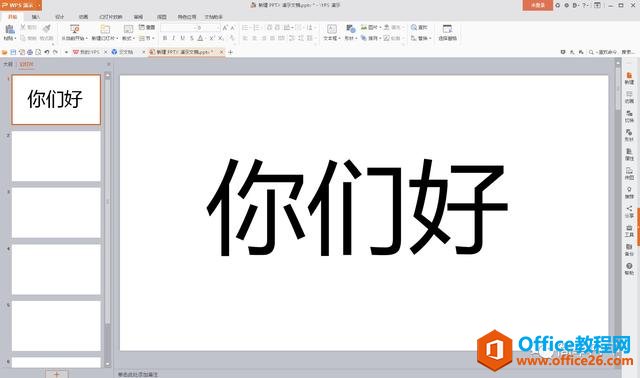Open the Text Box dropdown arrow
This screenshot has width=640, height=378.
339,38
